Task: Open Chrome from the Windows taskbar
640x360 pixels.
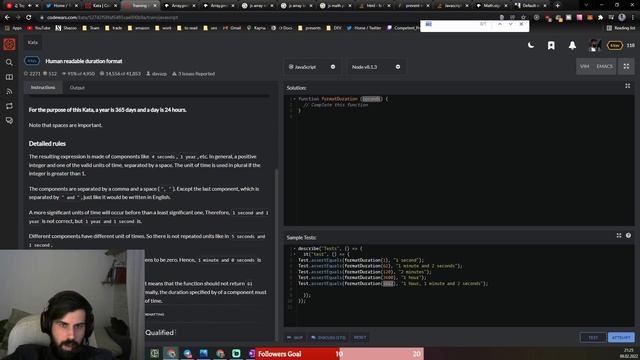Action: 171,353
